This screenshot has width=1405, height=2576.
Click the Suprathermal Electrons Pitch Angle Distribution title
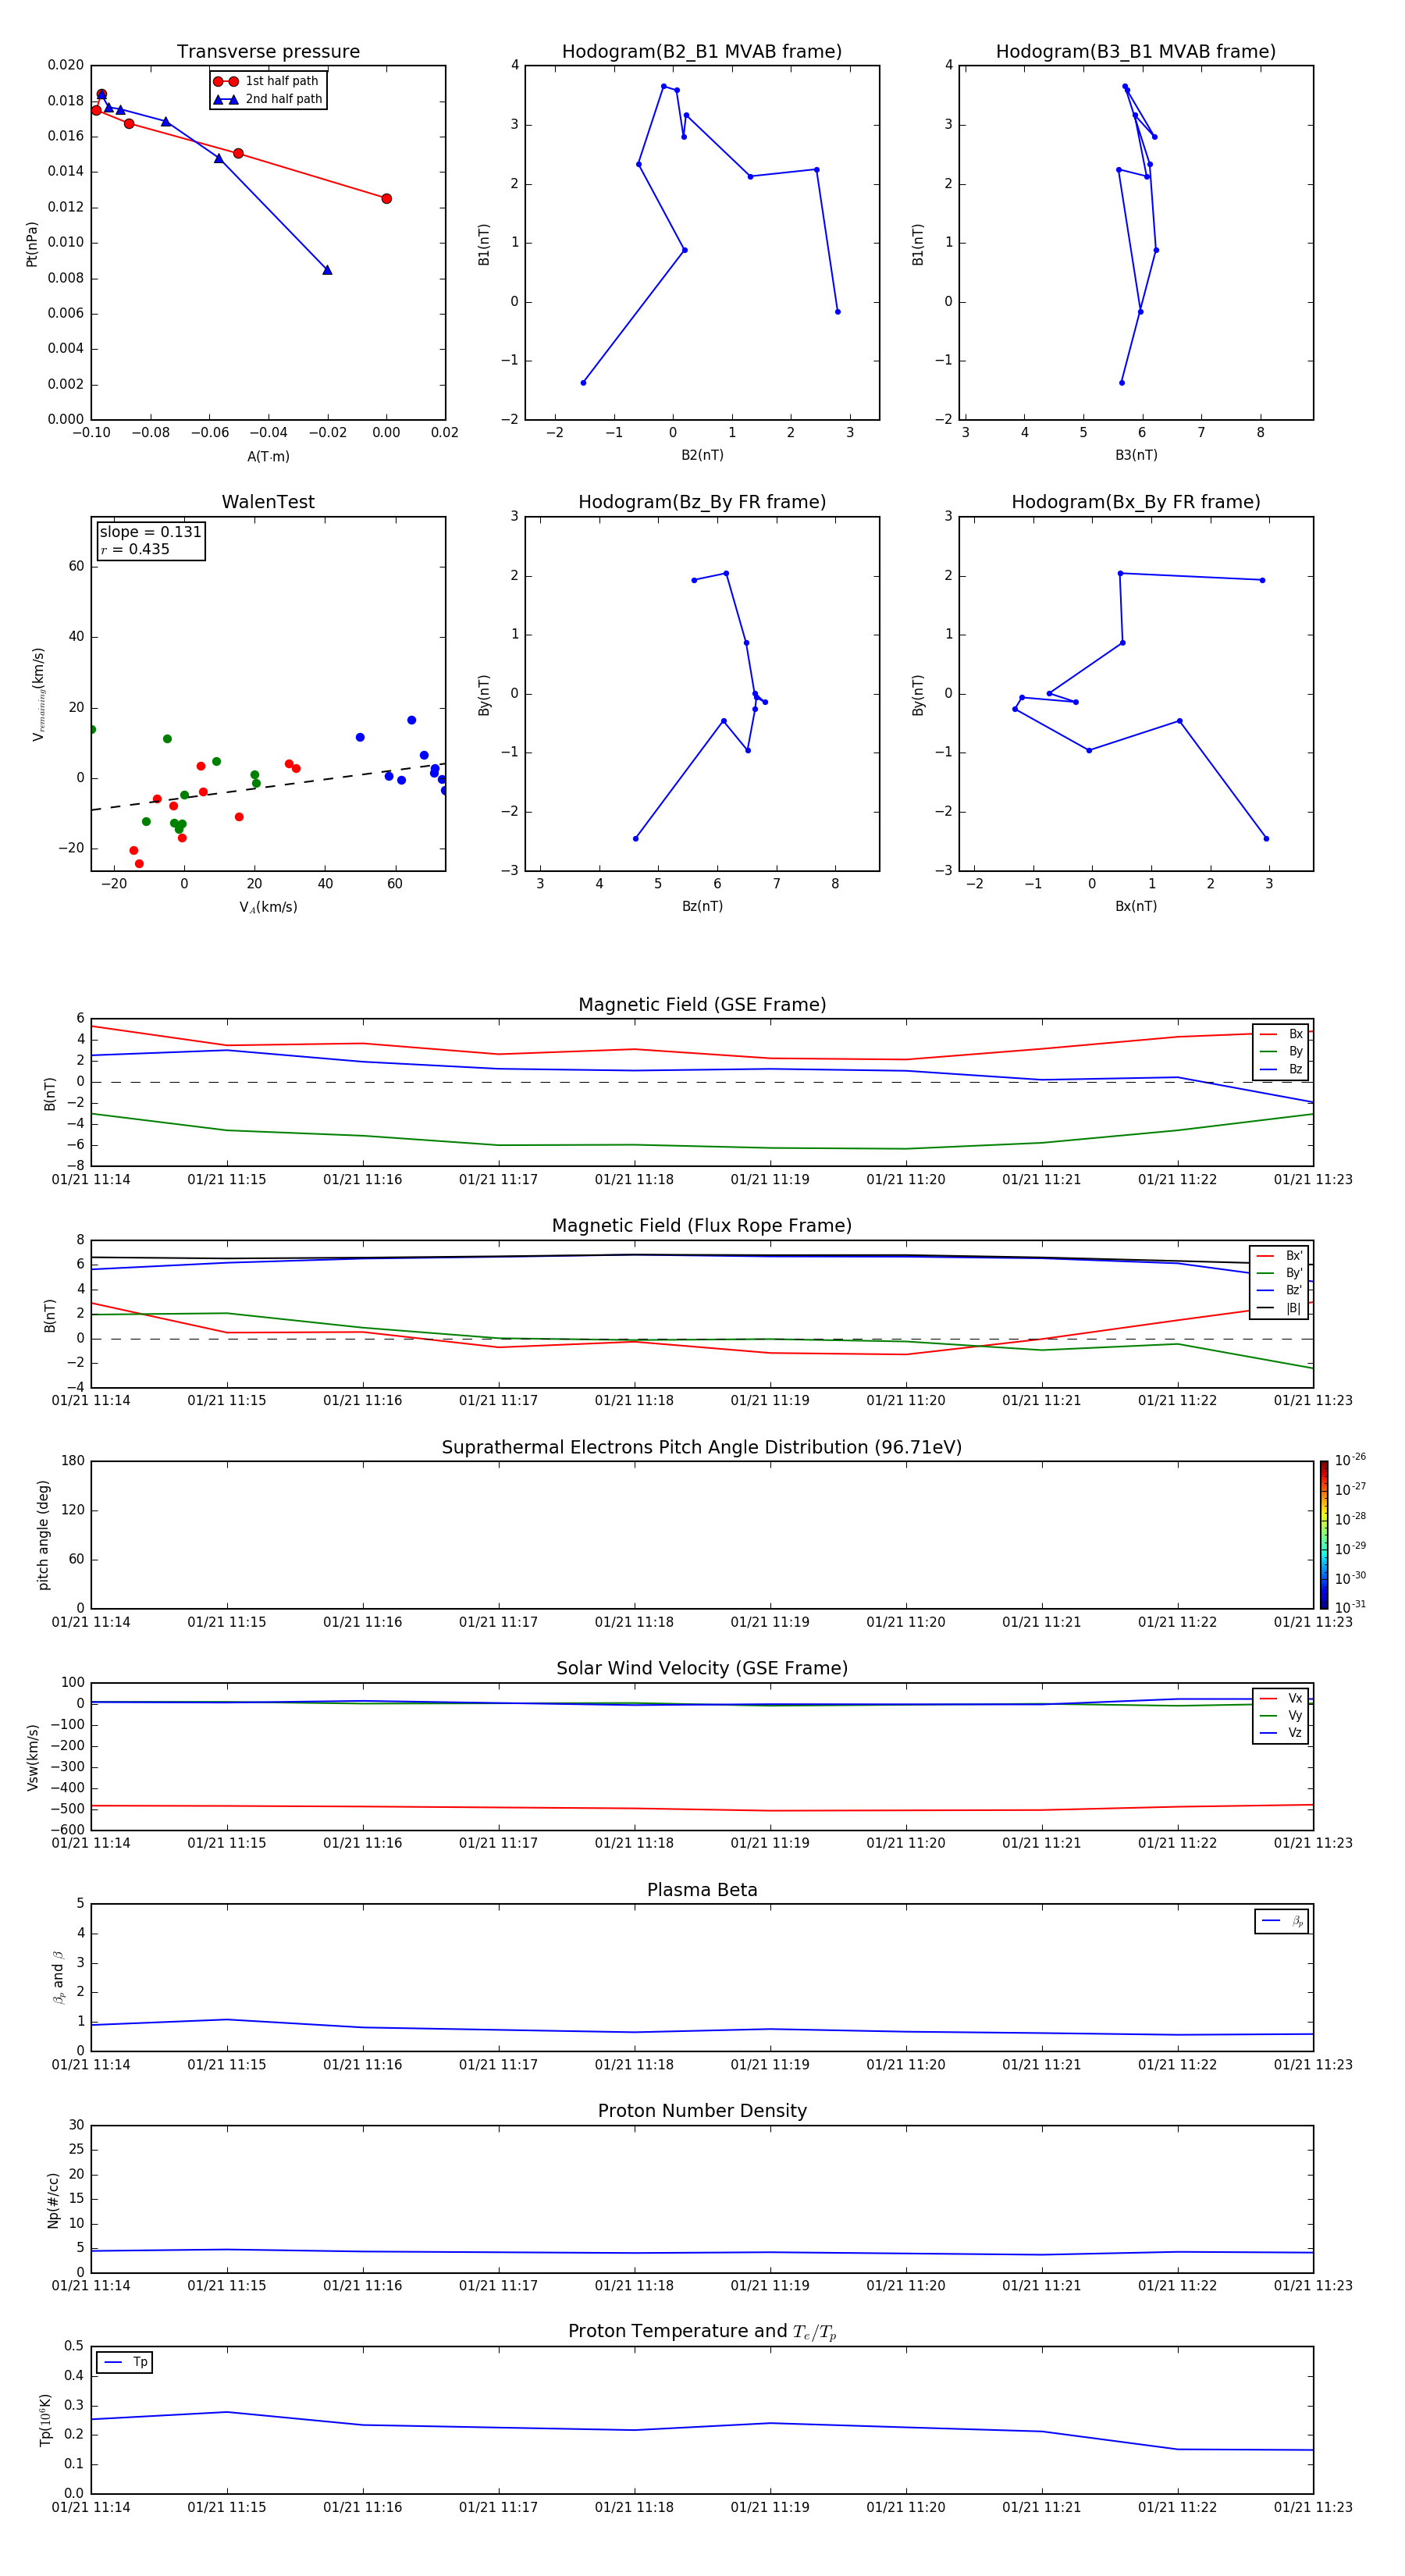pos(702,1448)
